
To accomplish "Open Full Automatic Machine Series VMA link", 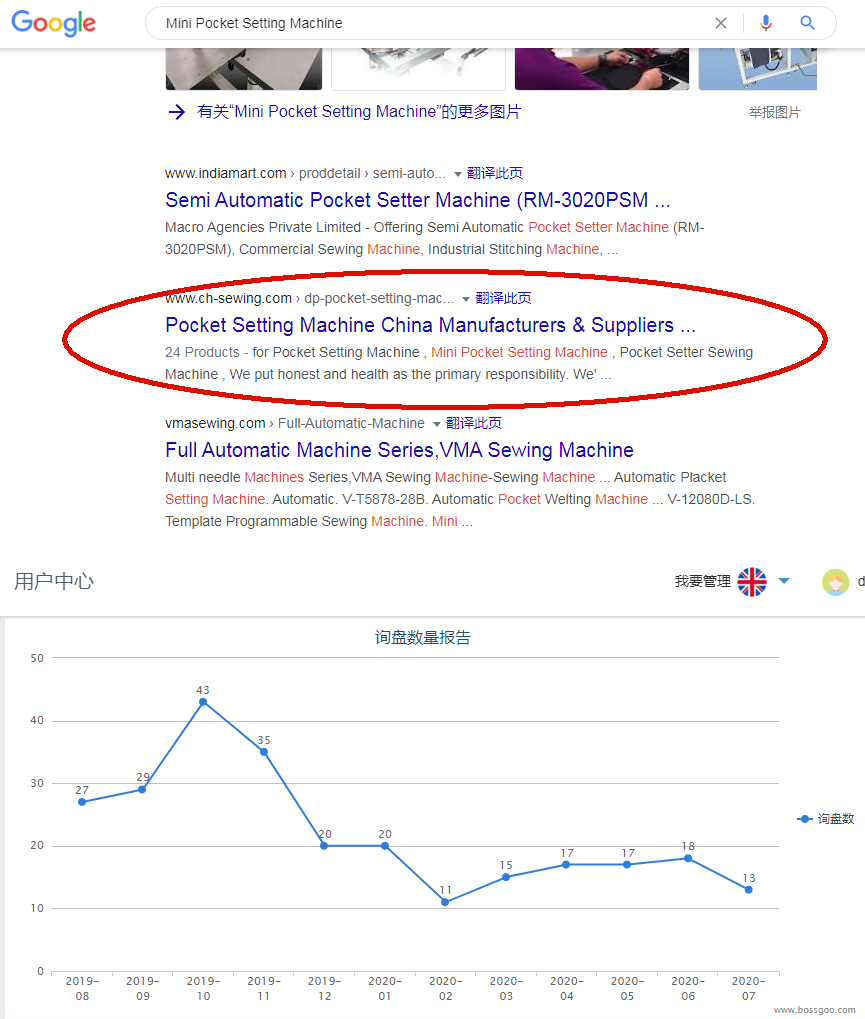I will pyautogui.click(x=399, y=450).
